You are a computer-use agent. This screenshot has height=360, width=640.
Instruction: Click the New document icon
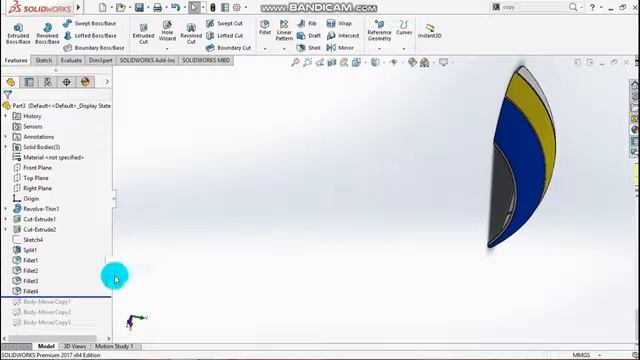[102, 7]
